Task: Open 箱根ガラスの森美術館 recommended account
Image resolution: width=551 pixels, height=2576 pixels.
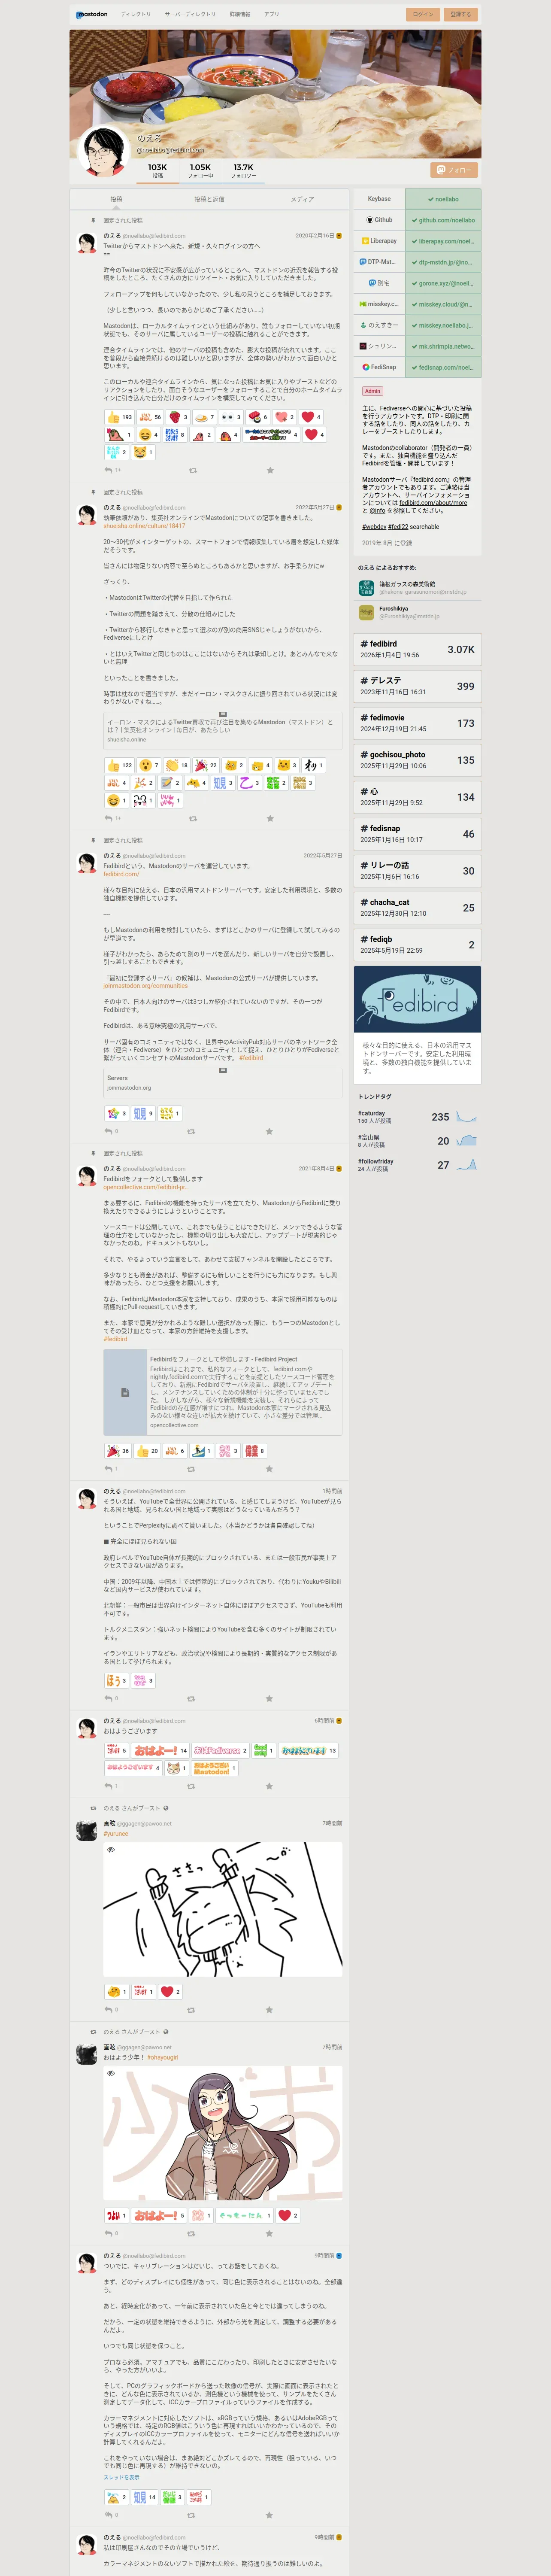Action: 417,588
